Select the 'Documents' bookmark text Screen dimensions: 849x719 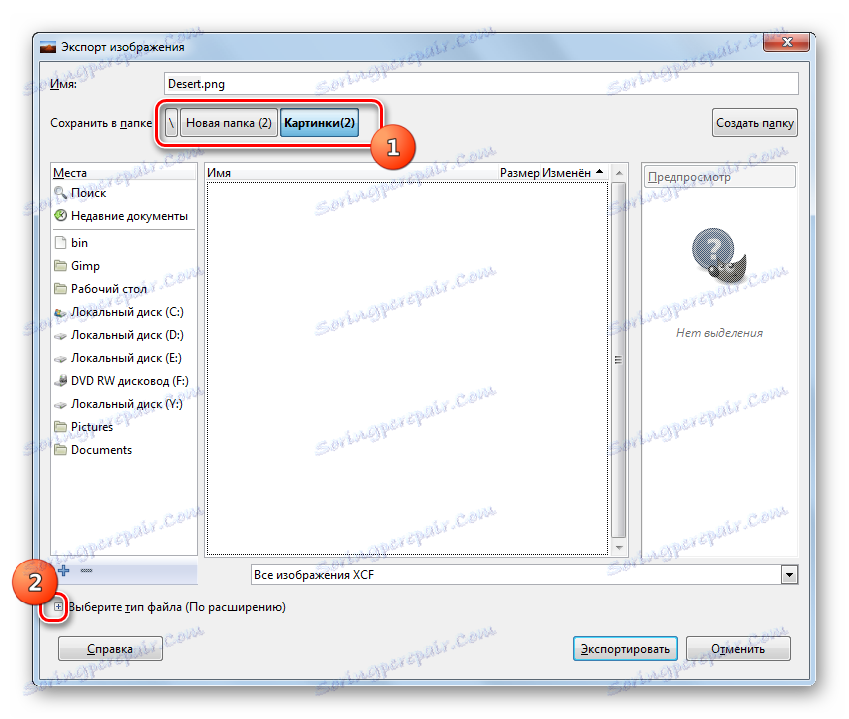[x=101, y=449]
